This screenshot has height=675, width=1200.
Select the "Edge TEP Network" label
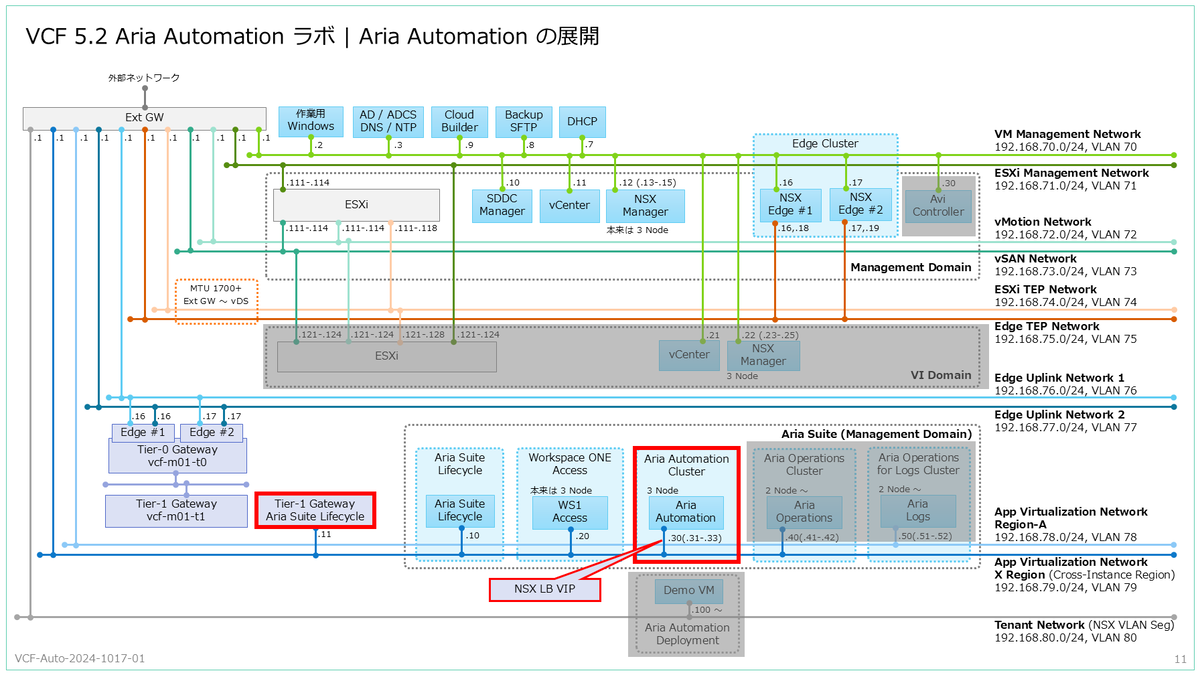[1046, 326]
